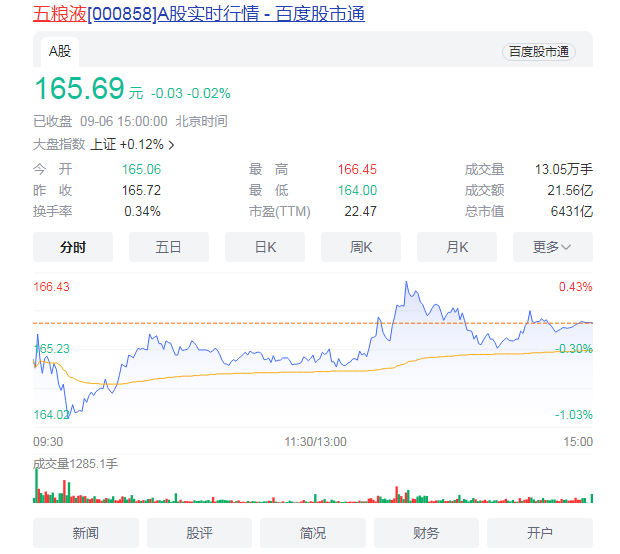620x554 pixels.
Task: Switch to the 五日 chart tab
Action: pos(169,247)
